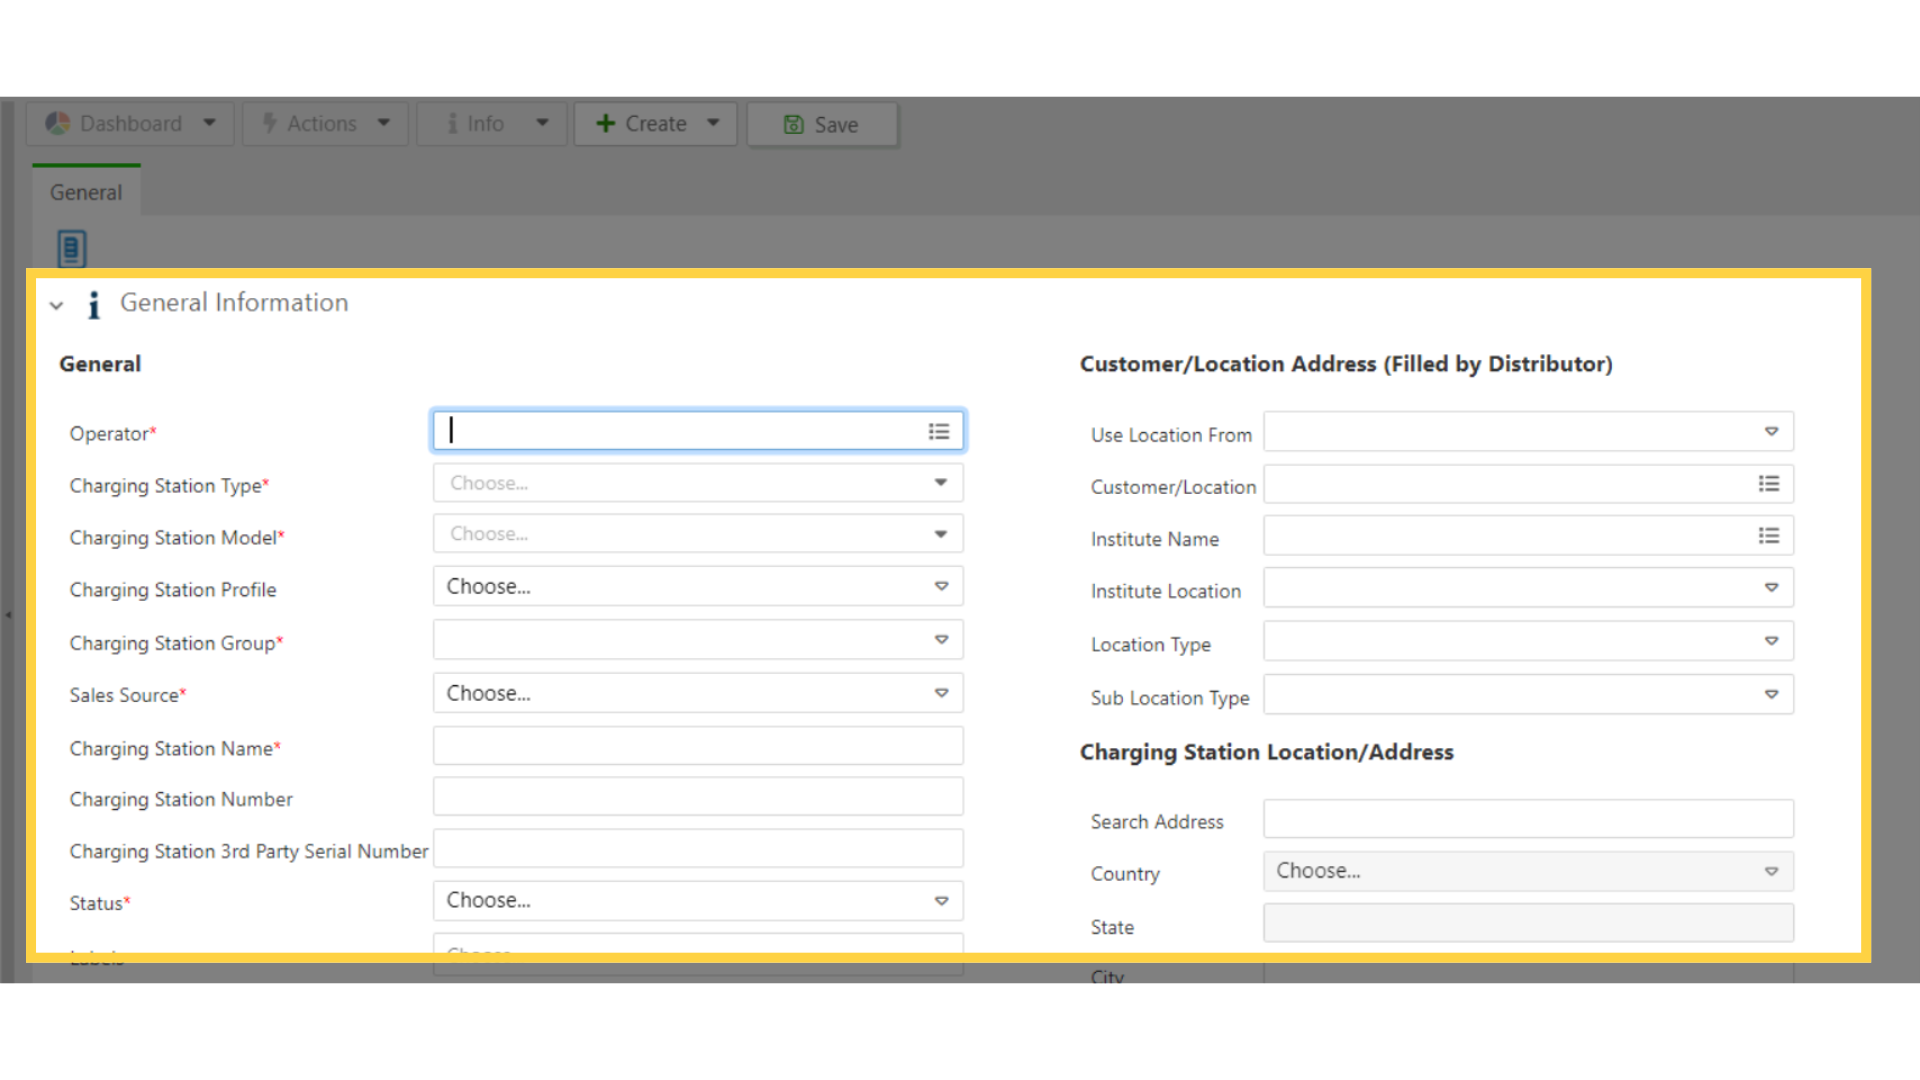
Task: Open the Customer/Location lookup list icon
Action: [x=1769, y=484]
